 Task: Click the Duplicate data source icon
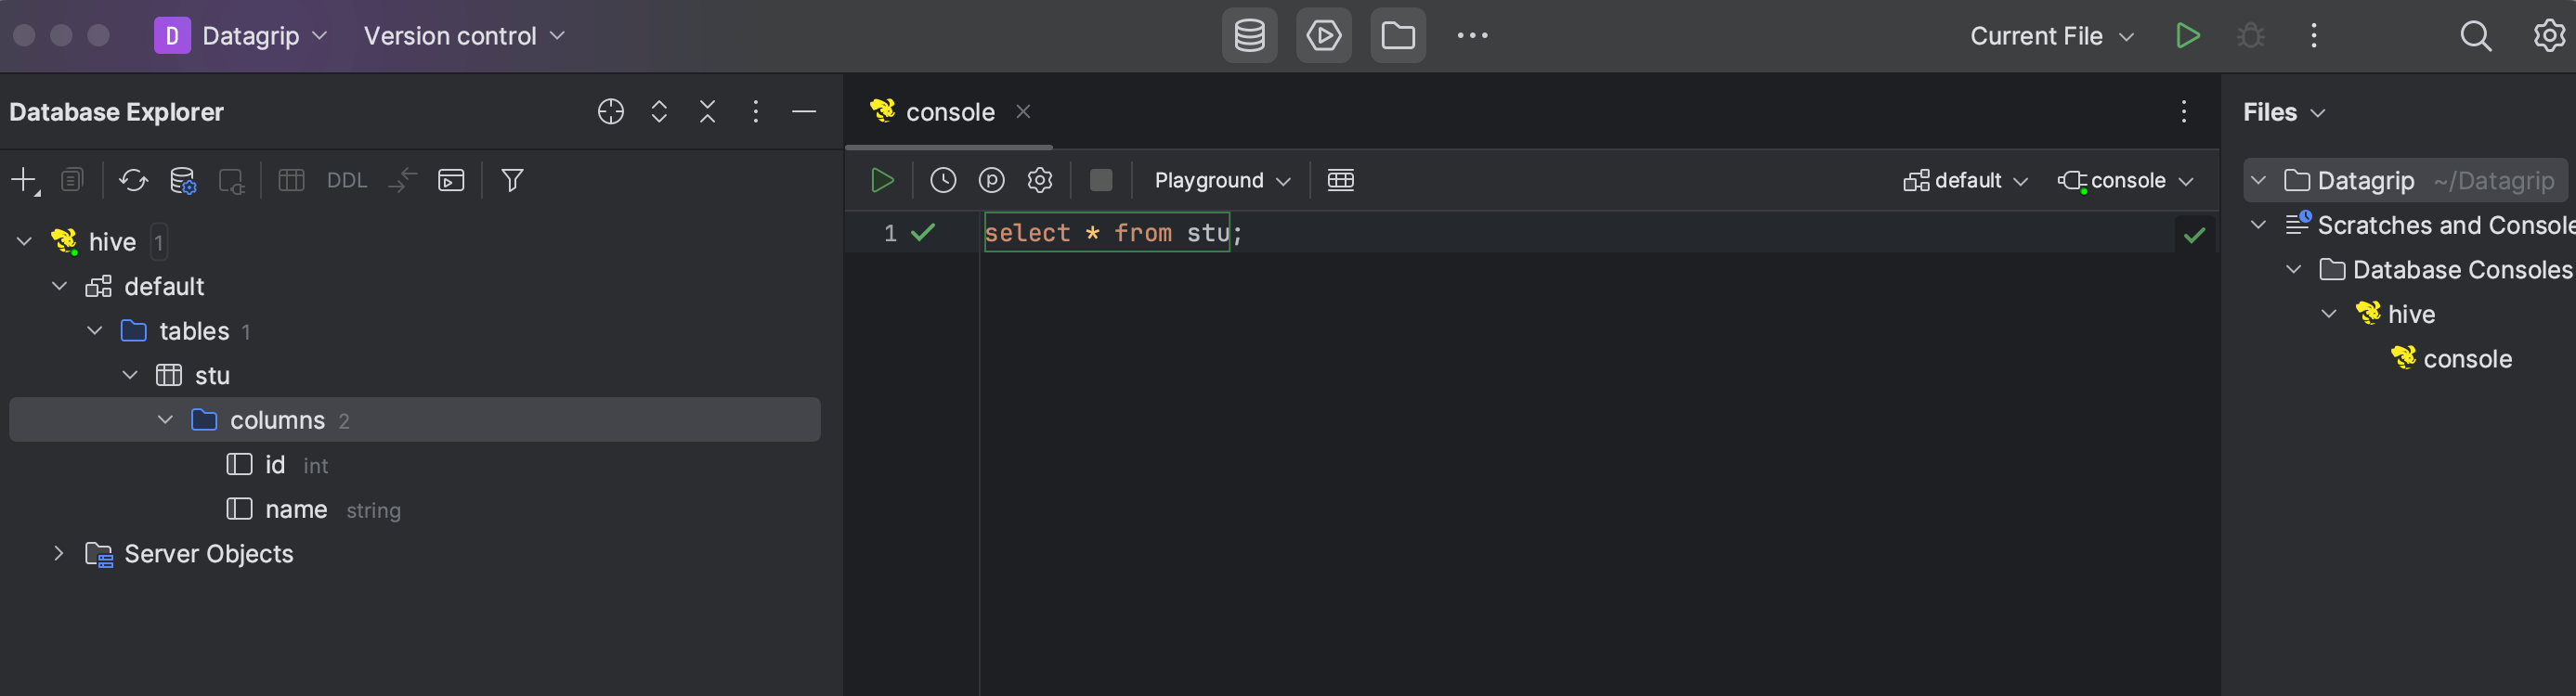(72, 181)
